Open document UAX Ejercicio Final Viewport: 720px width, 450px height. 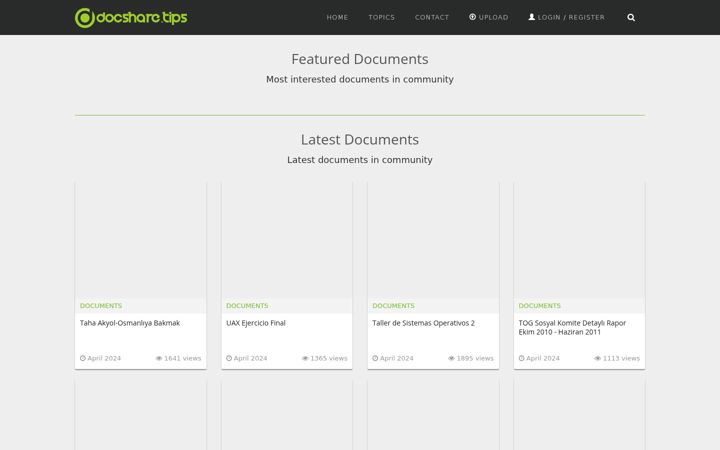(256, 323)
